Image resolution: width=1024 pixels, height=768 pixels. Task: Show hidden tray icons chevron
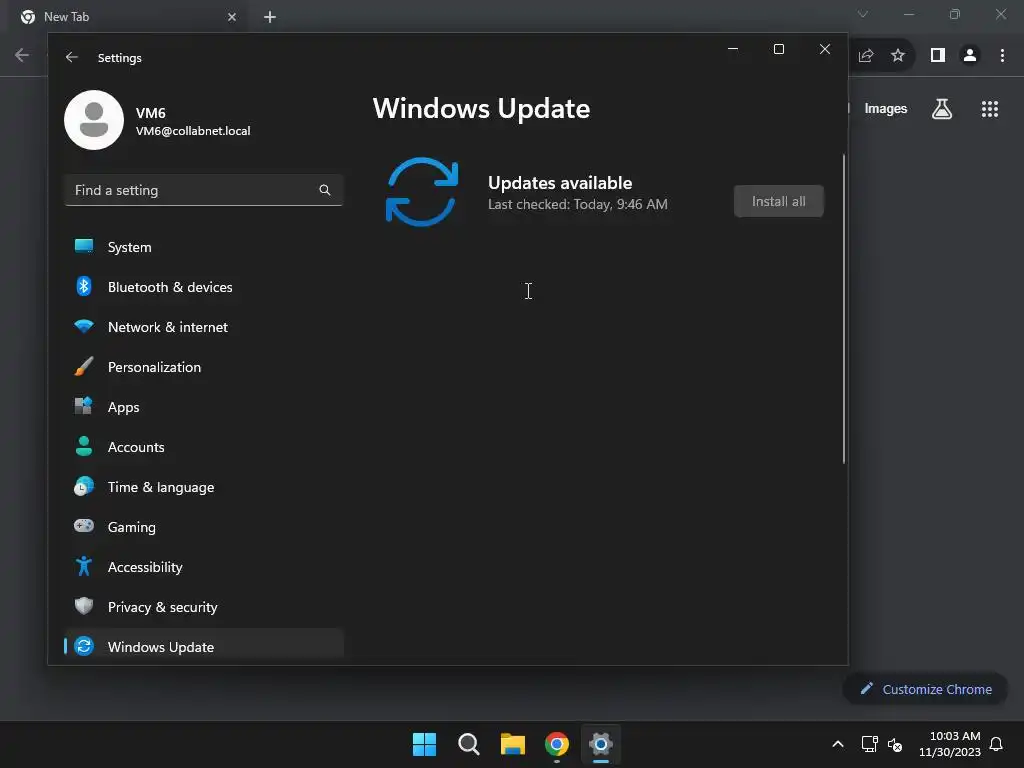(x=838, y=744)
